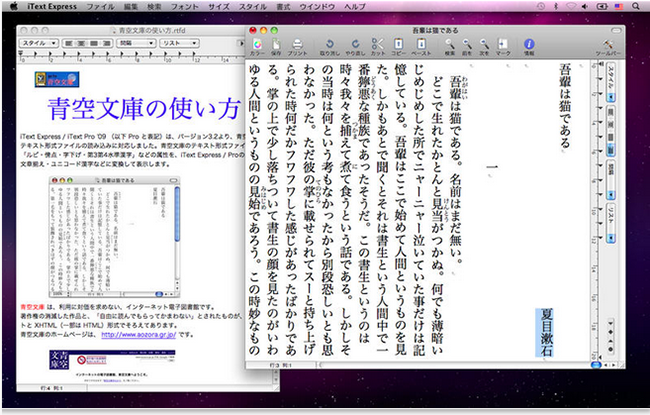Click the volume icon in menu bar
Image resolution: width=650 pixels, height=415 pixels.
(x=585, y=6)
